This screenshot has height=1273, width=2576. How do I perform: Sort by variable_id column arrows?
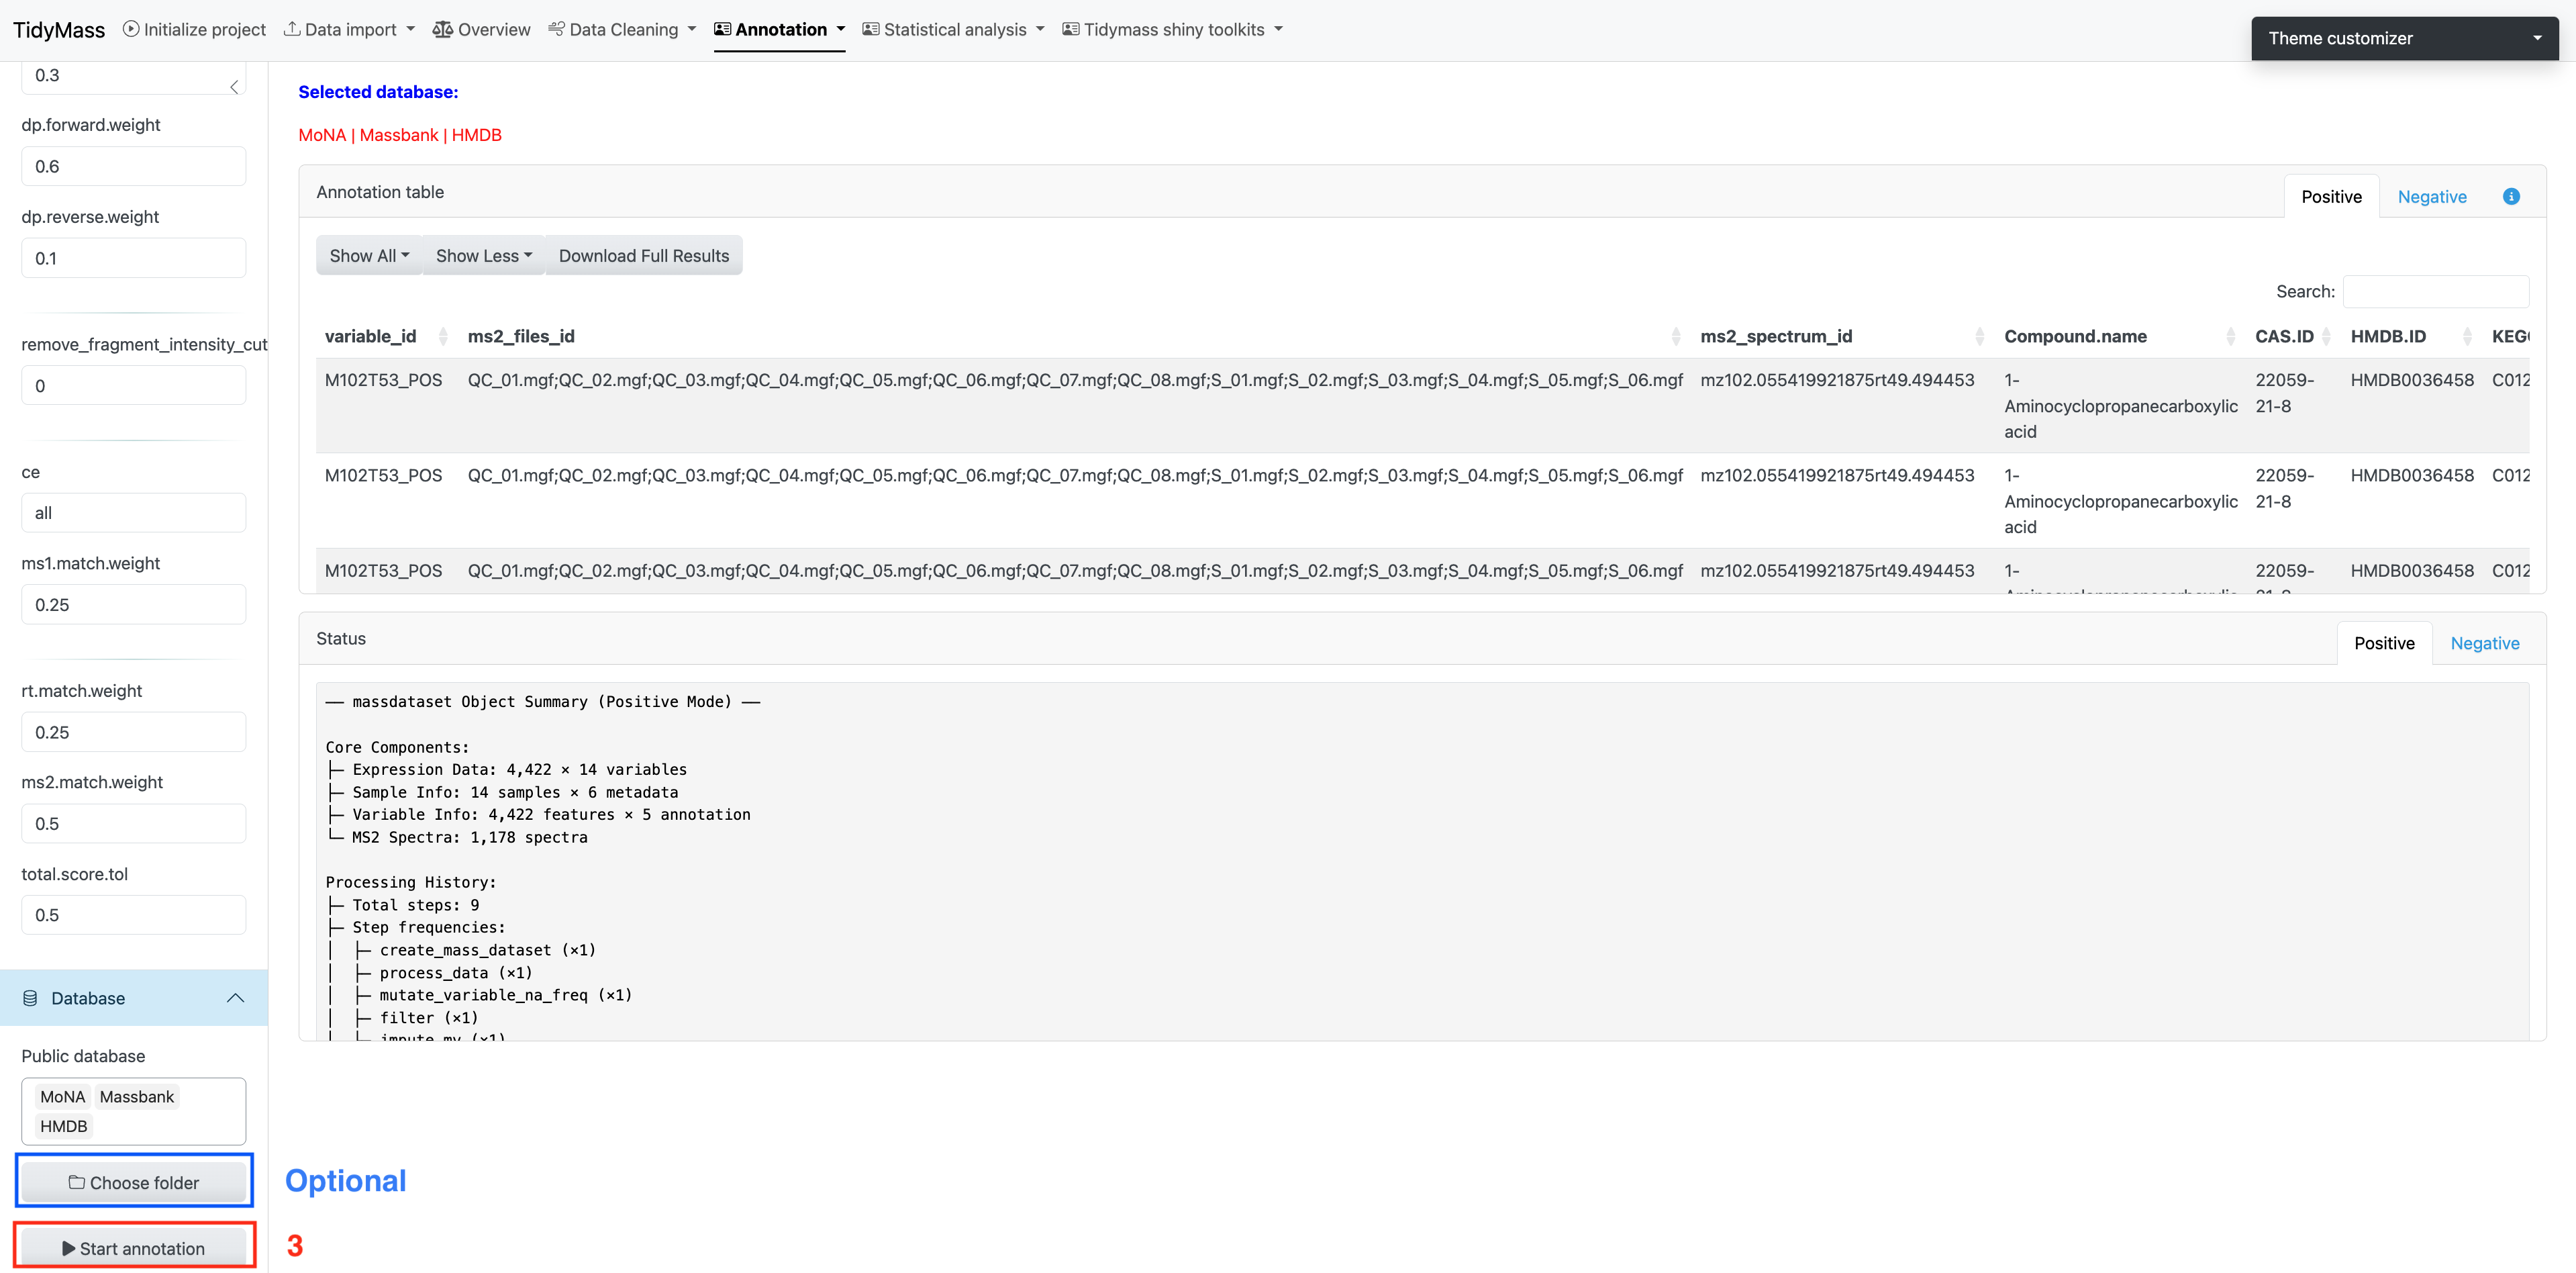pos(443,337)
